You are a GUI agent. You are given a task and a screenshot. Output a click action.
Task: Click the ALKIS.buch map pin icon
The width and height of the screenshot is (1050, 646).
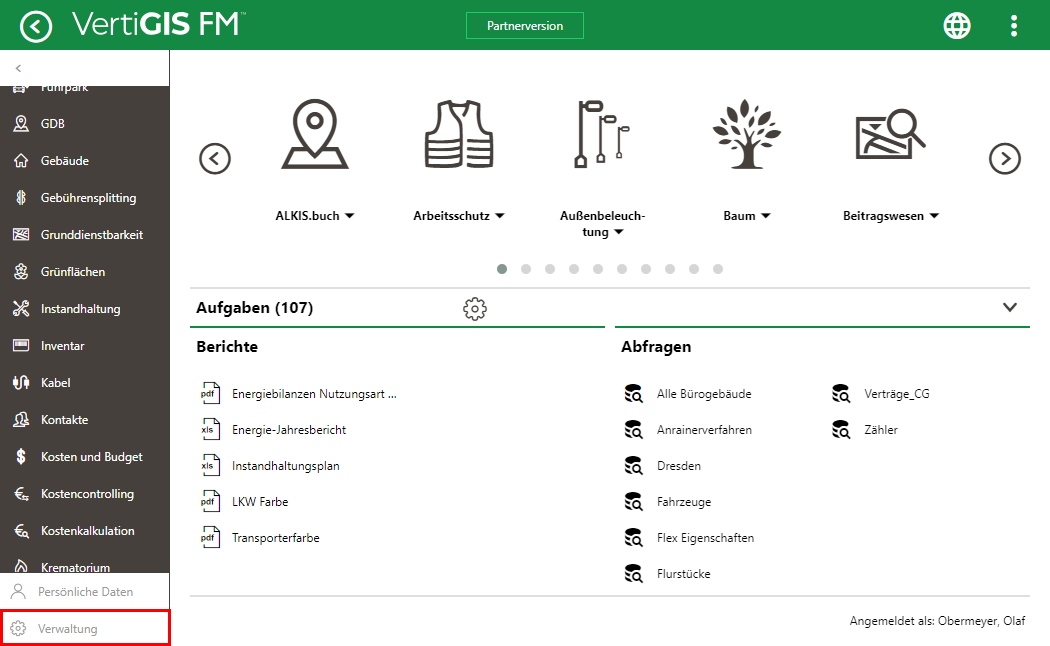tap(314, 135)
